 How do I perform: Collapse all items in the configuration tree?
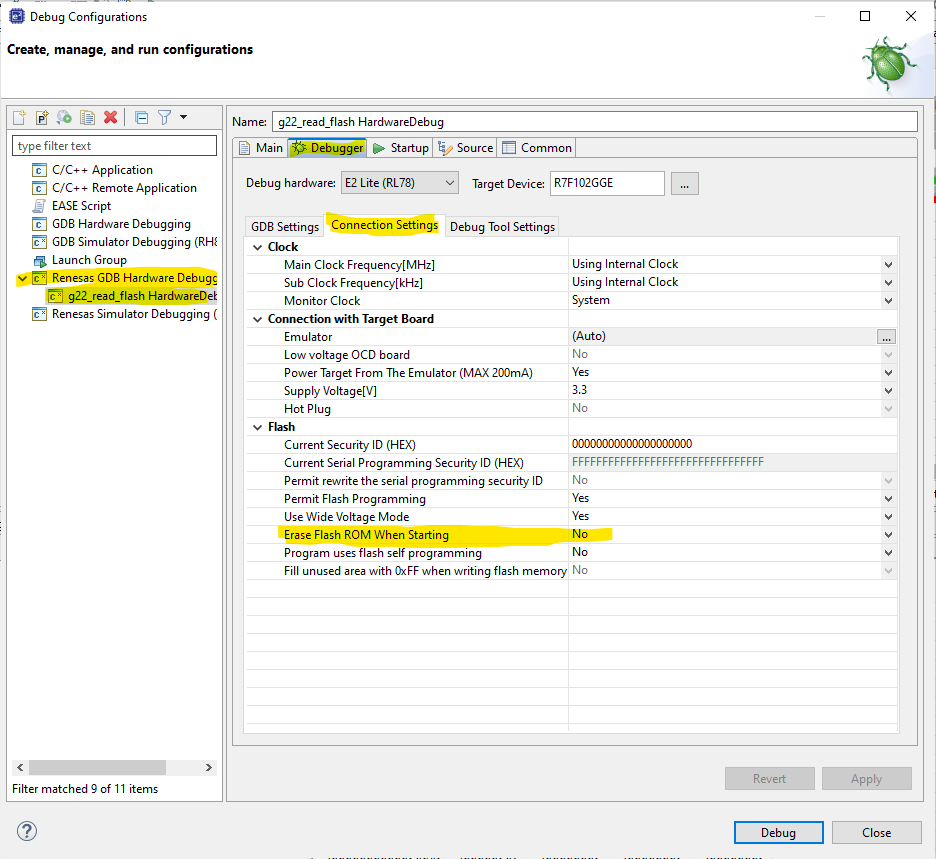click(x=142, y=117)
